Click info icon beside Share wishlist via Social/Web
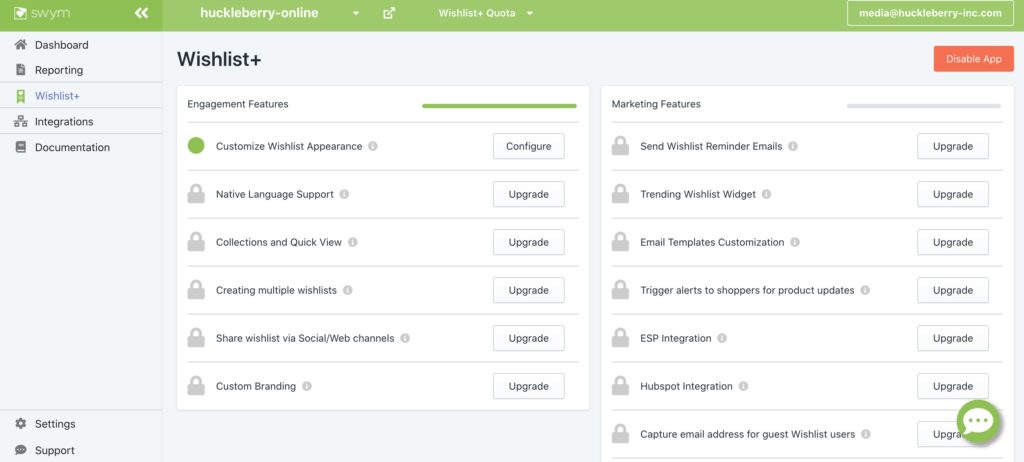Image resolution: width=1024 pixels, height=462 pixels. (405, 338)
